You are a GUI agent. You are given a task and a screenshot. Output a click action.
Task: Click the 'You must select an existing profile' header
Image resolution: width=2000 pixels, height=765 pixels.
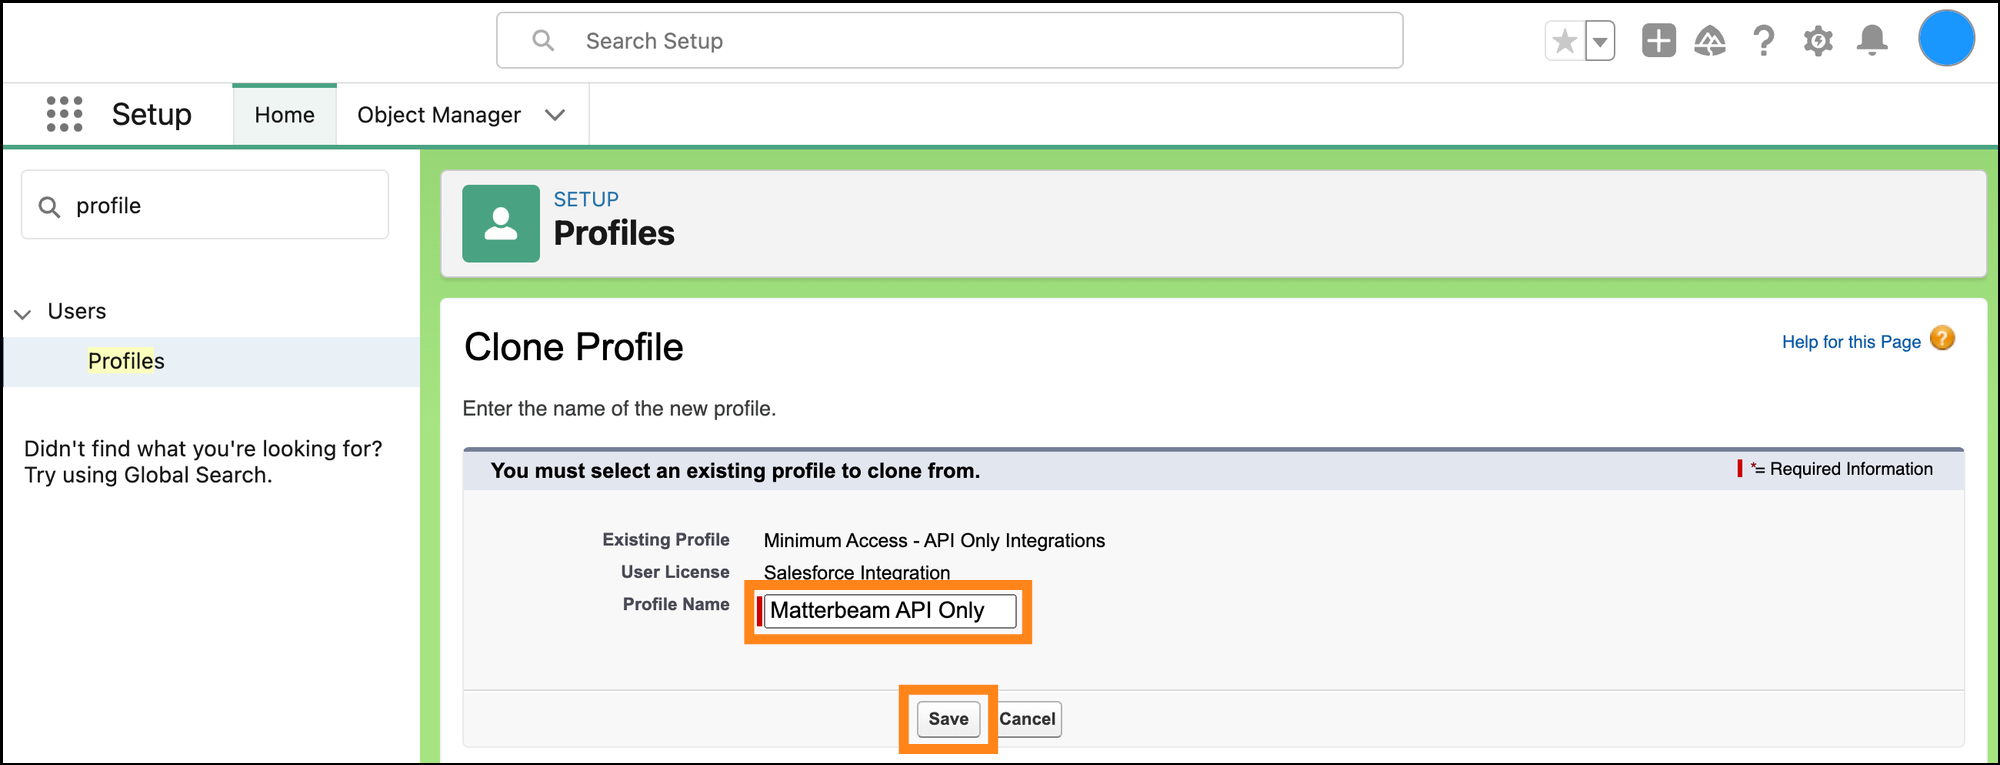tap(735, 471)
